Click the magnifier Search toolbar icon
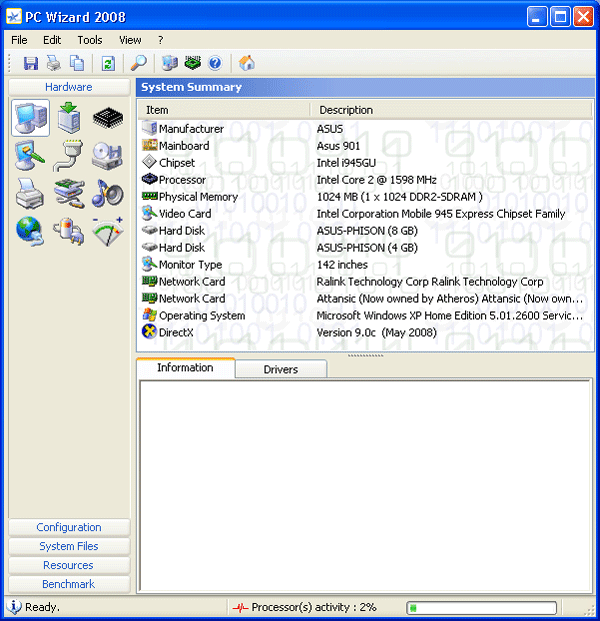Viewport: 600px width, 621px height. [139, 63]
